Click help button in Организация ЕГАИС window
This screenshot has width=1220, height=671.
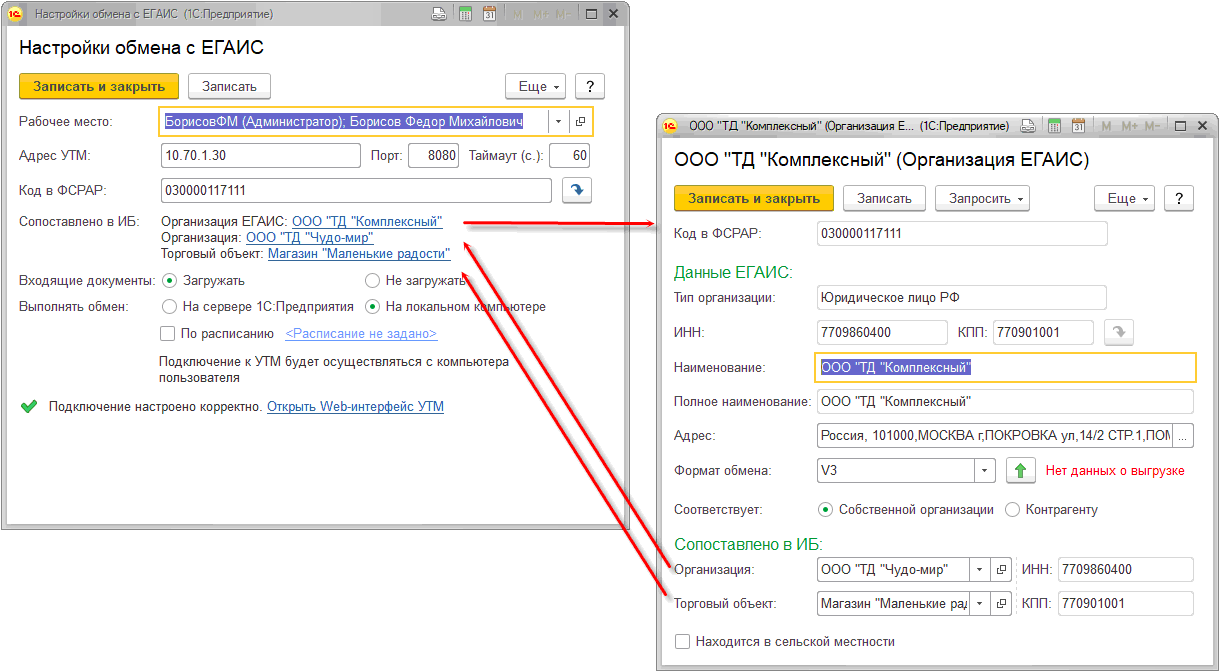tap(1180, 198)
